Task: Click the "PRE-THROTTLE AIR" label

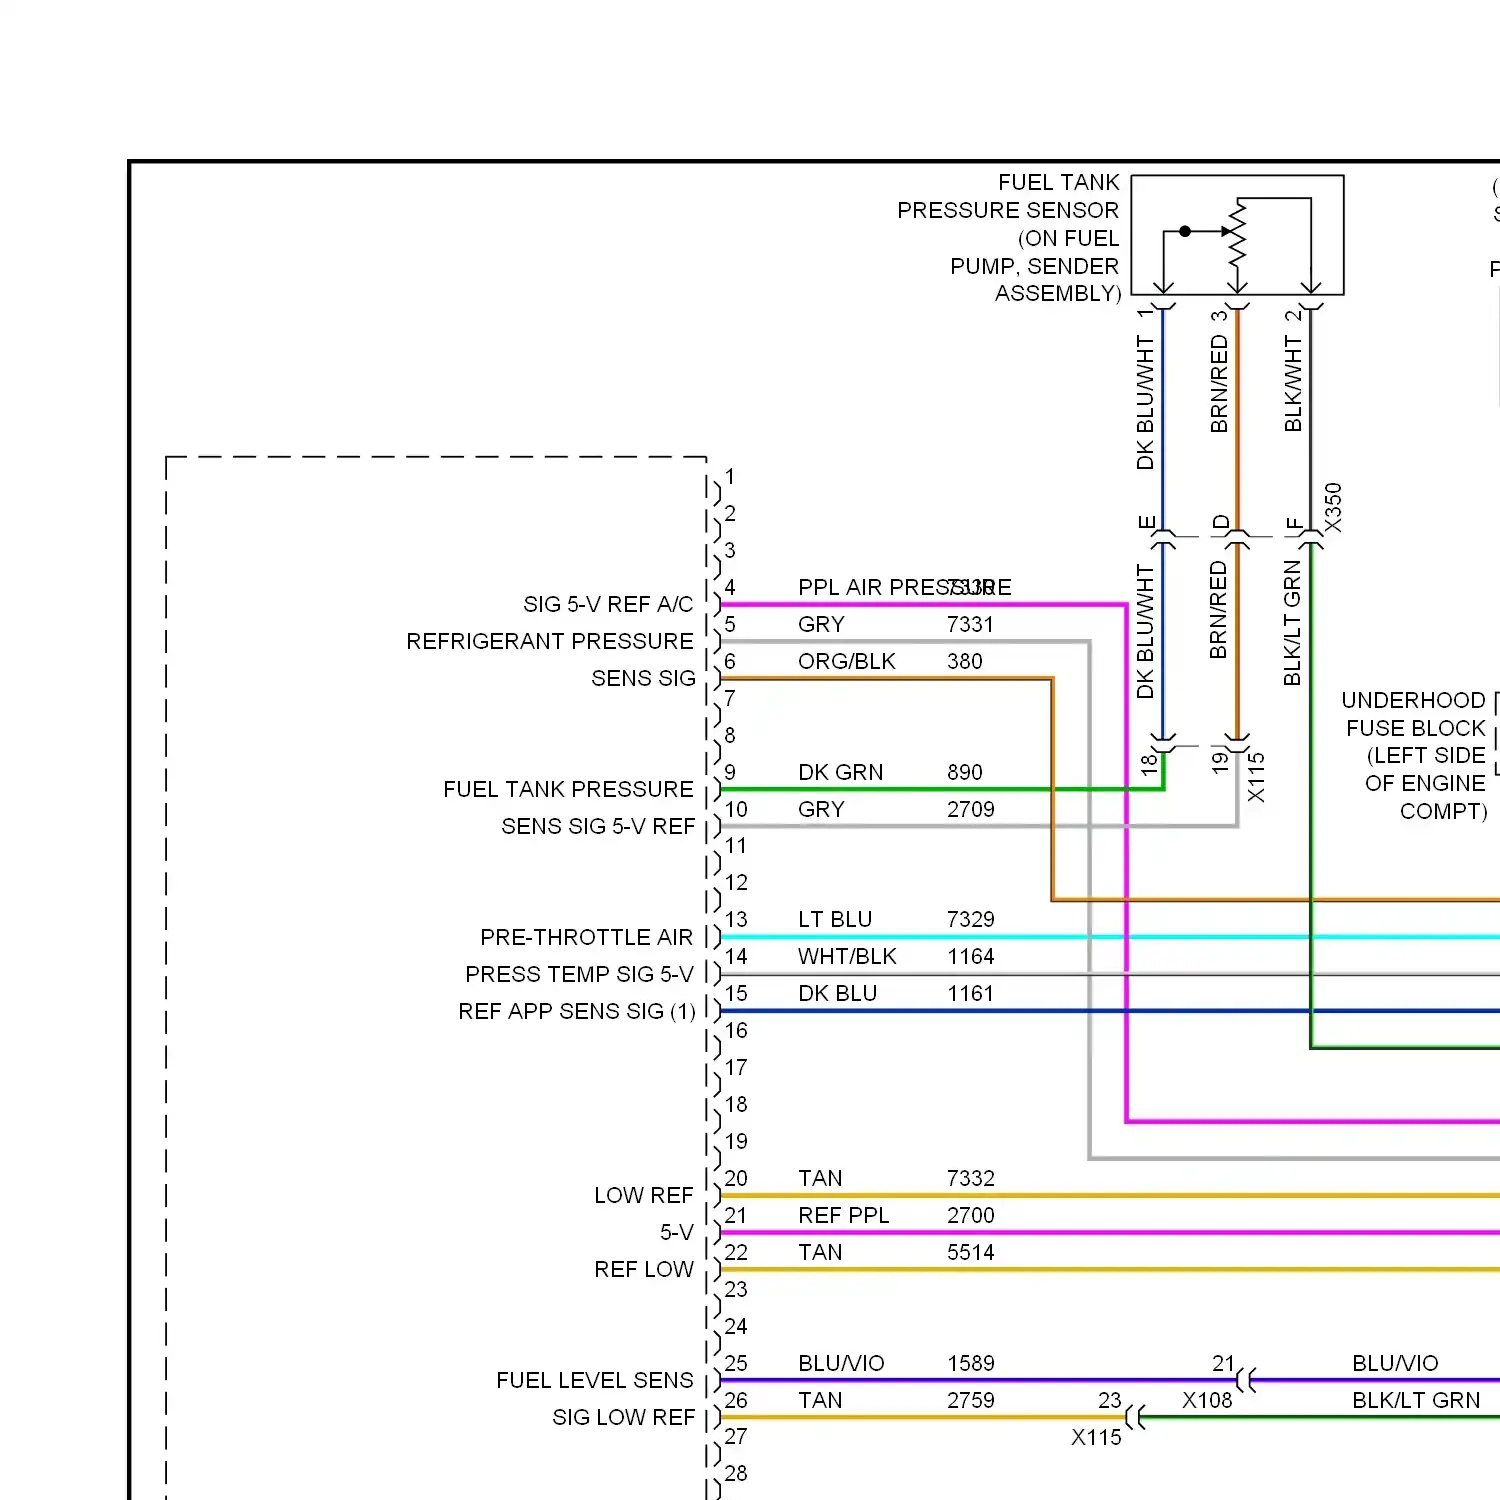Action: pos(586,937)
